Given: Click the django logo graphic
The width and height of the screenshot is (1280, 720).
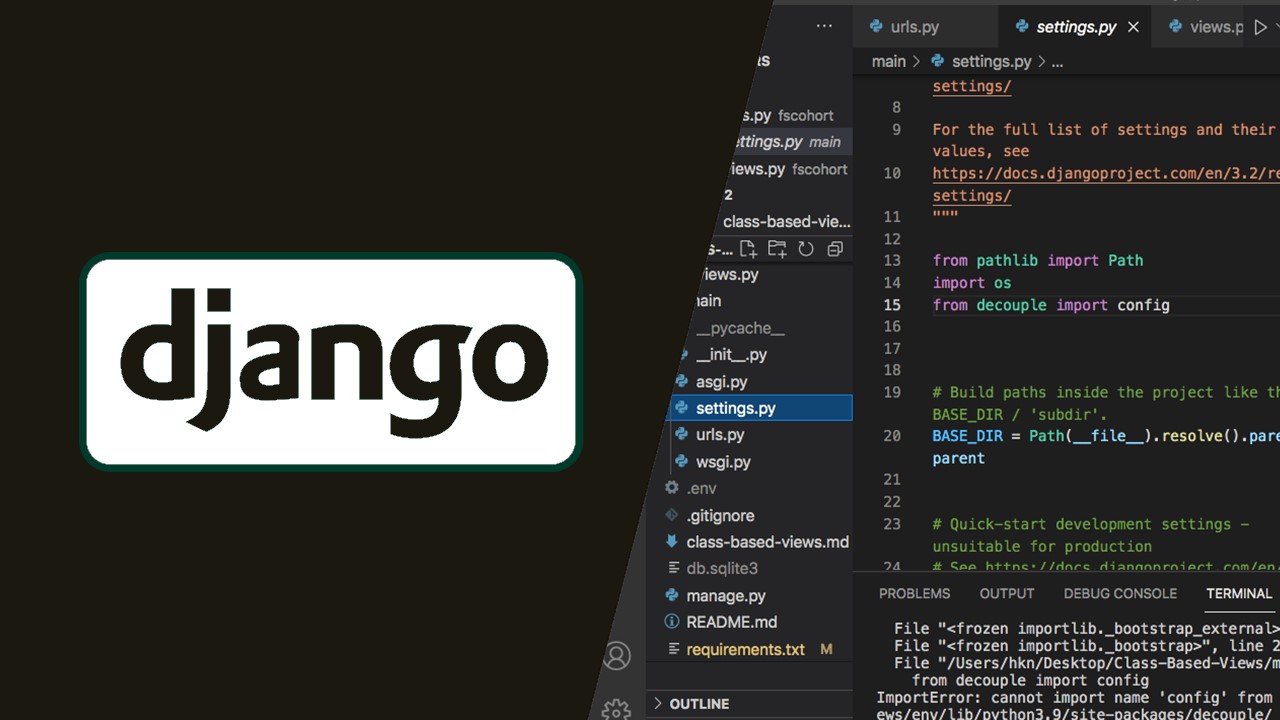Looking at the screenshot, I should [x=331, y=361].
